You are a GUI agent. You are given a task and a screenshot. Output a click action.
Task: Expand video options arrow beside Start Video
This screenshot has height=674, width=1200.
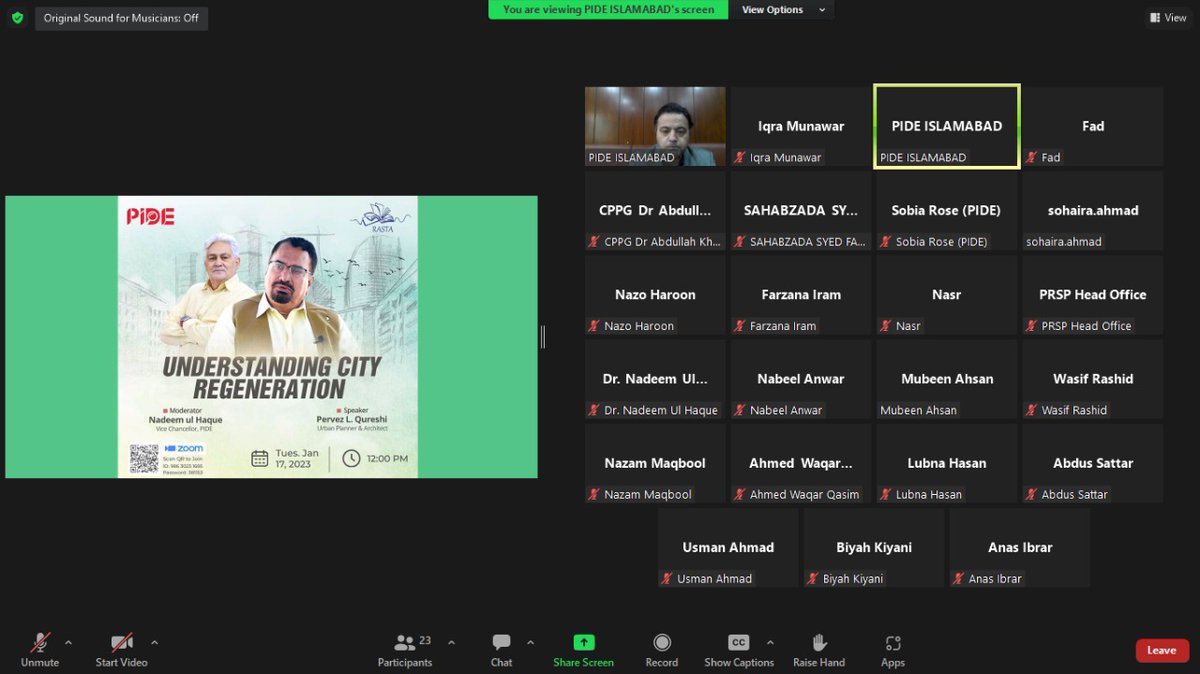point(154,642)
